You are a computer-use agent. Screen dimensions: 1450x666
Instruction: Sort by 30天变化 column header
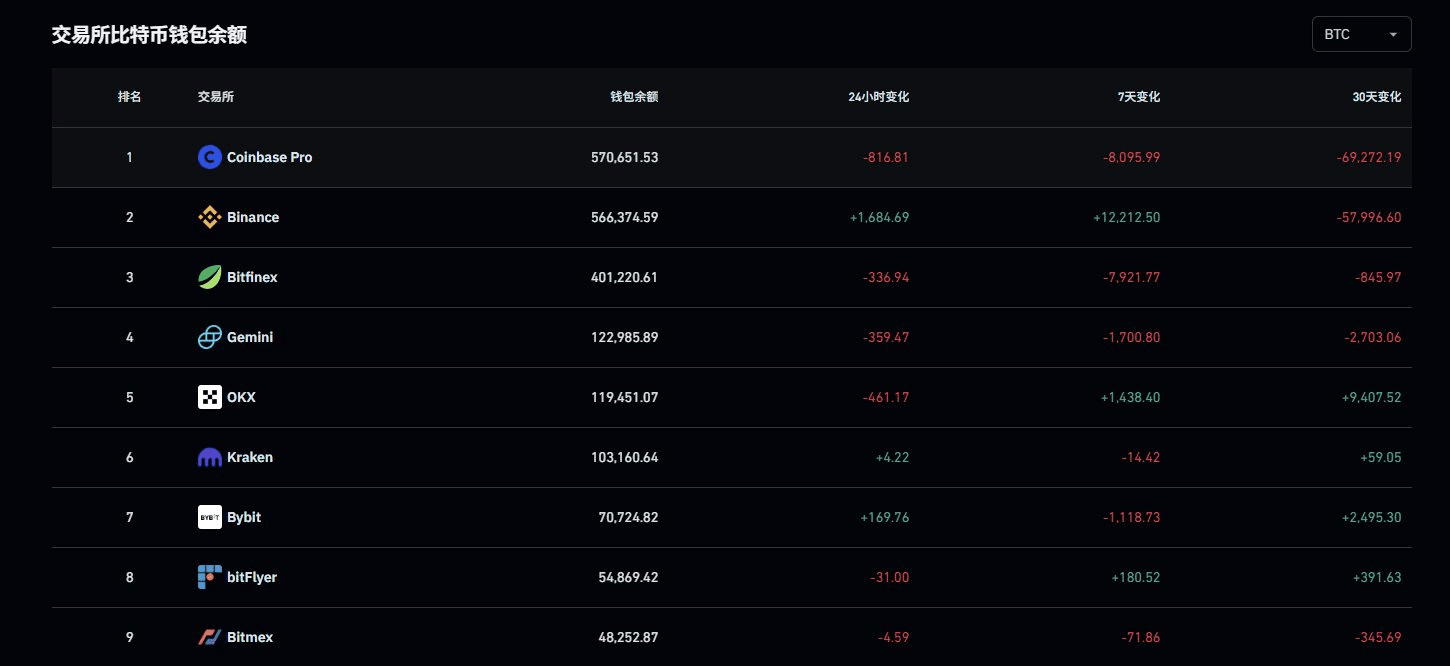1376,97
